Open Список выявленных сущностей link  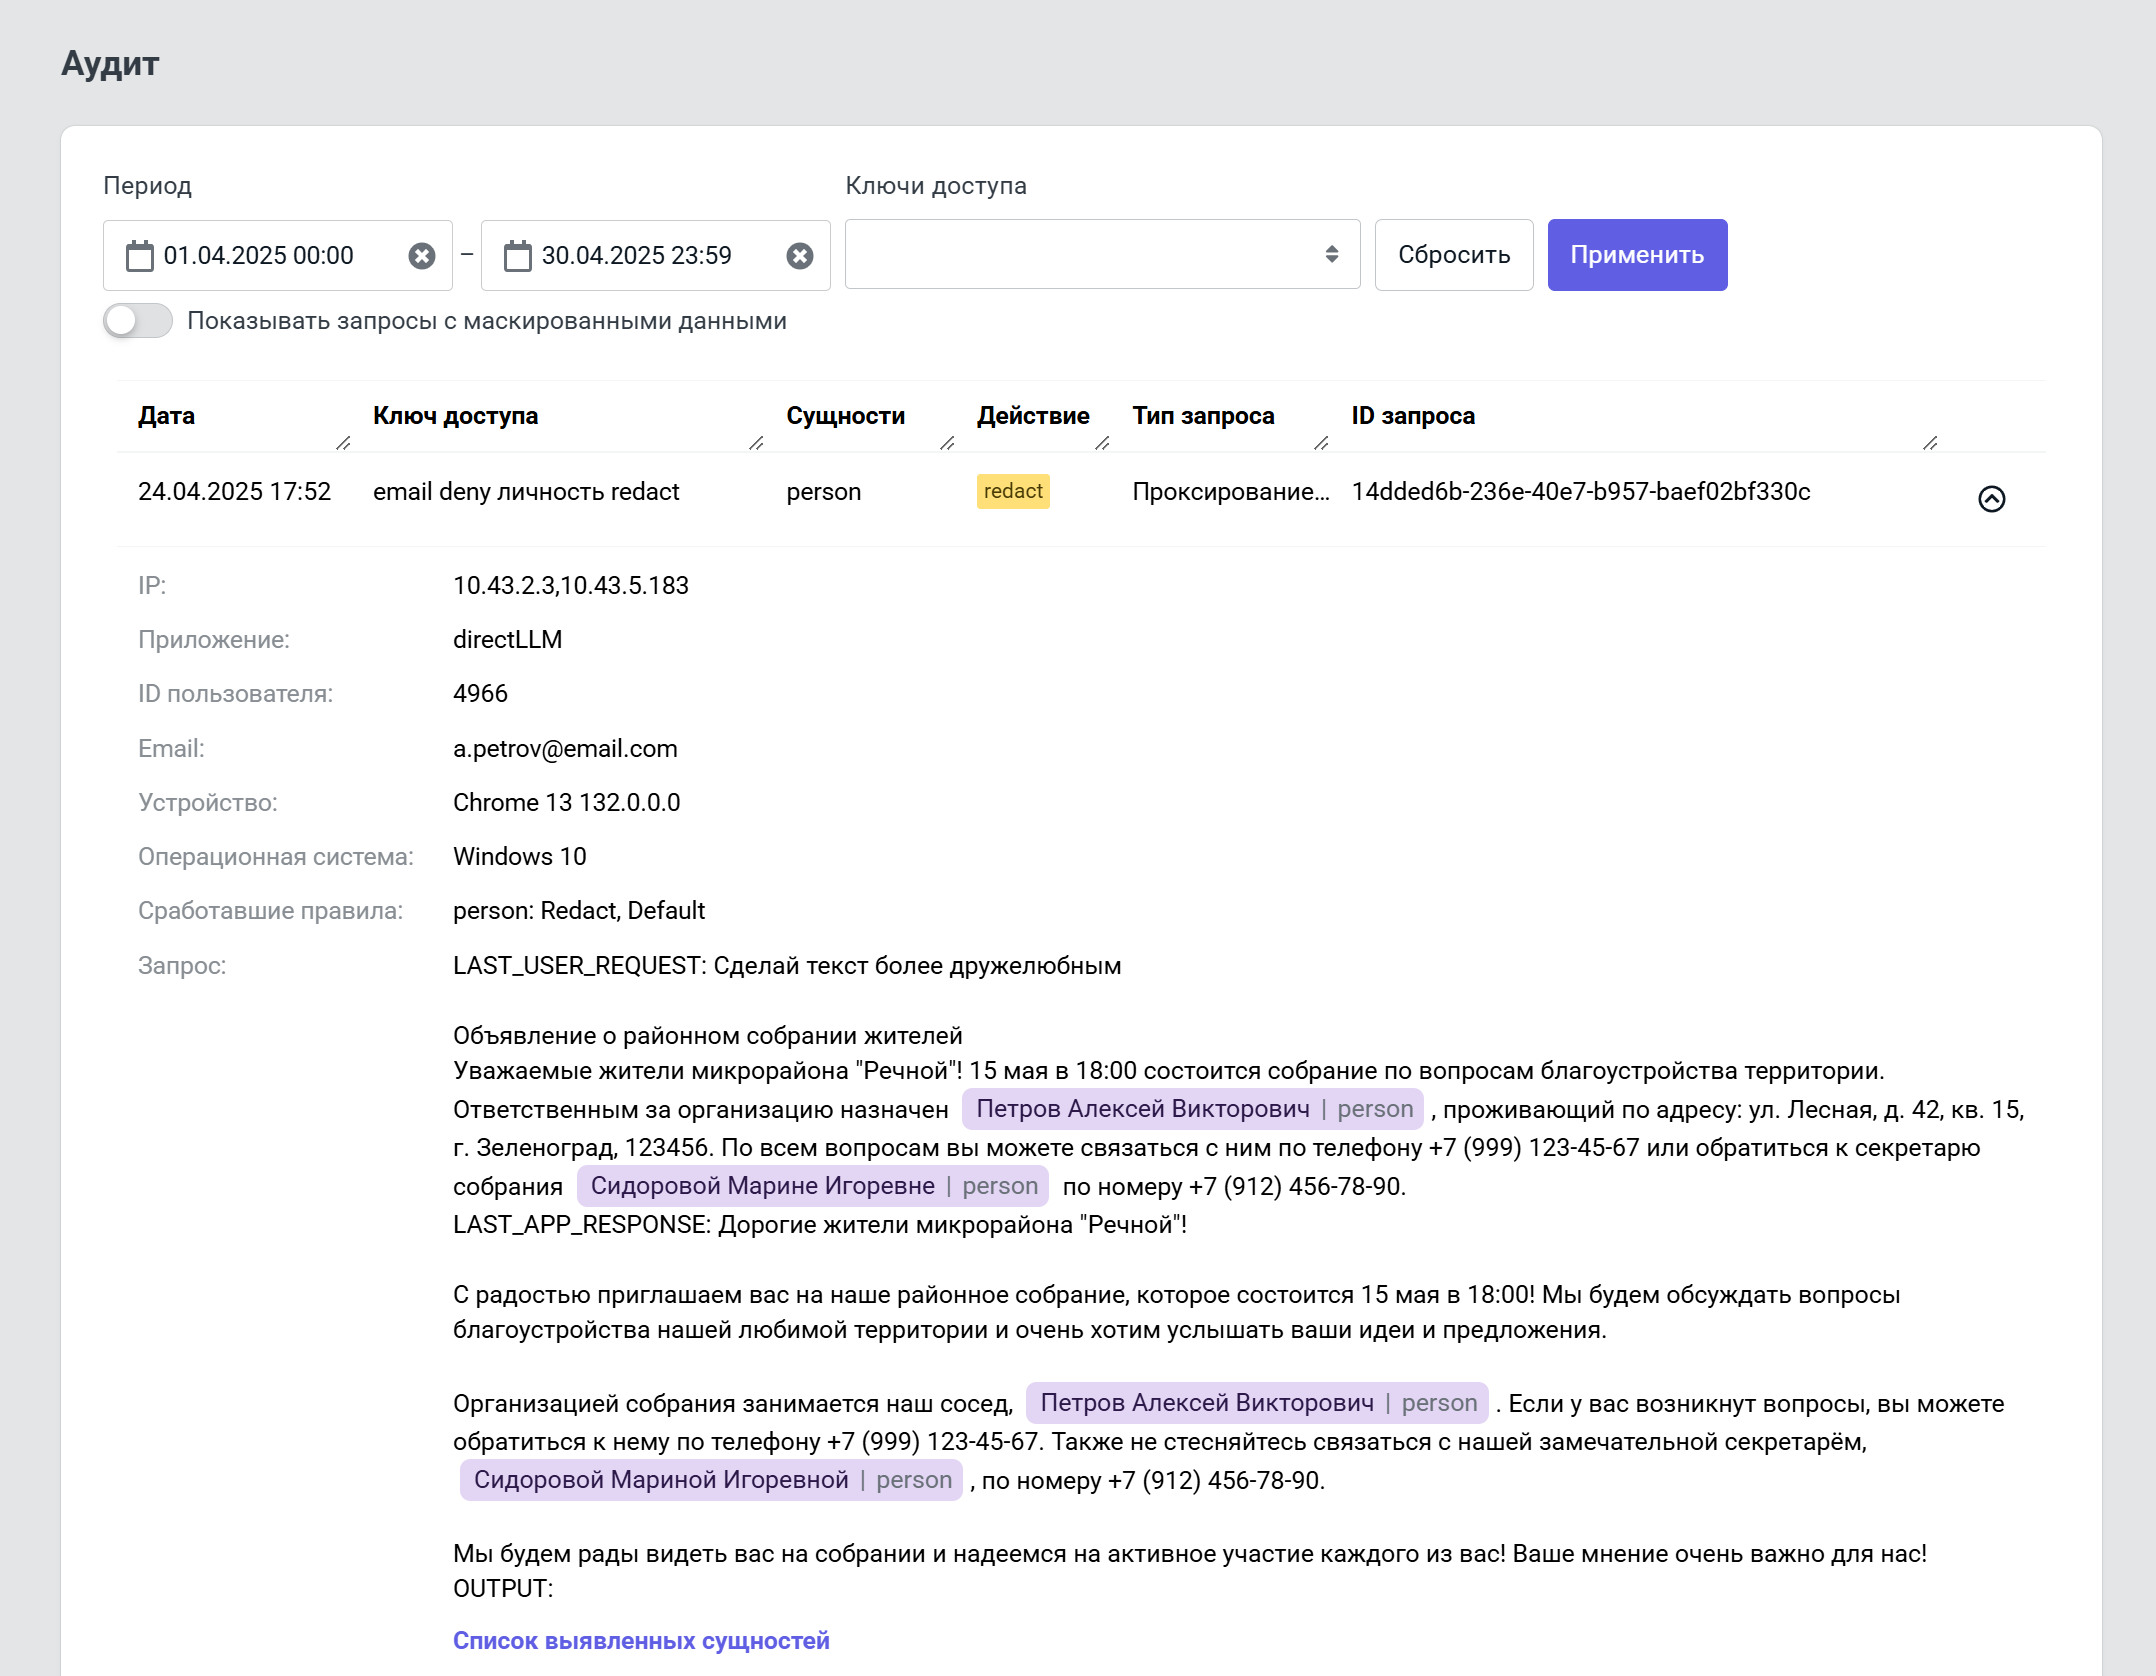click(641, 1640)
